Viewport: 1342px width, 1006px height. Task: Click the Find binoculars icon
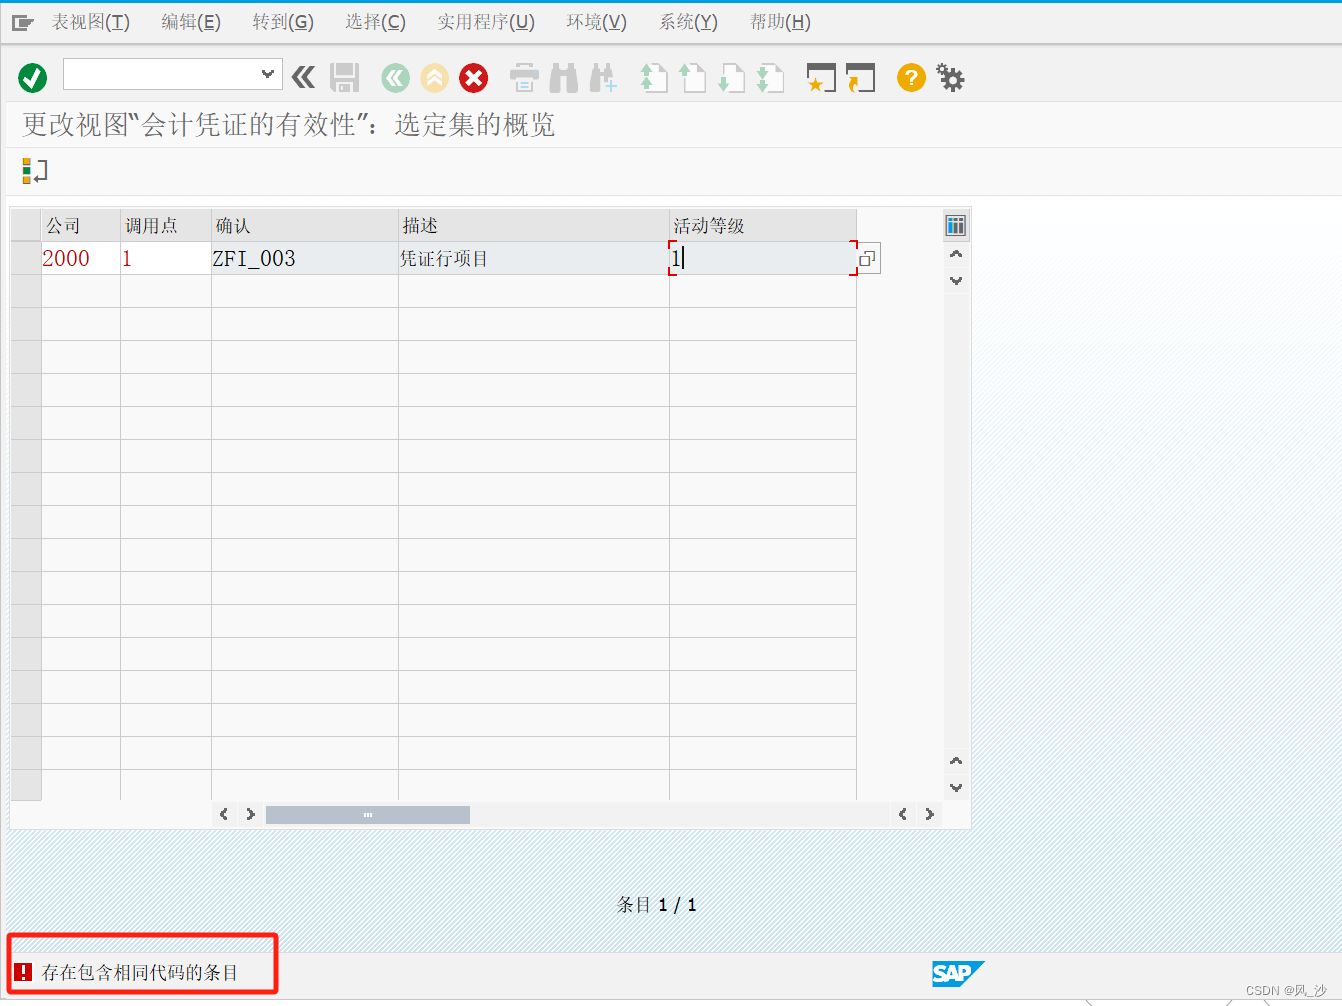(x=564, y=78)
